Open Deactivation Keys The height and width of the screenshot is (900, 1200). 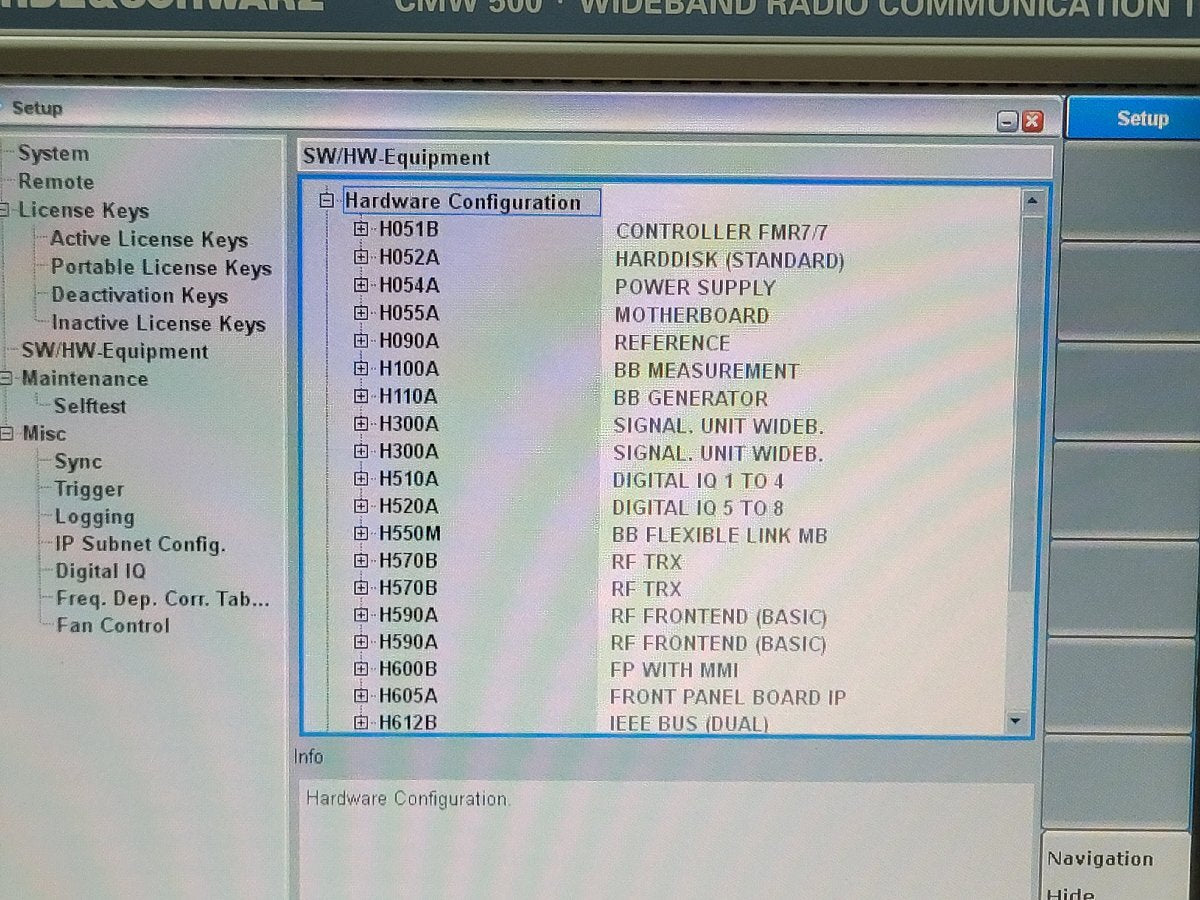pos(139,295)
